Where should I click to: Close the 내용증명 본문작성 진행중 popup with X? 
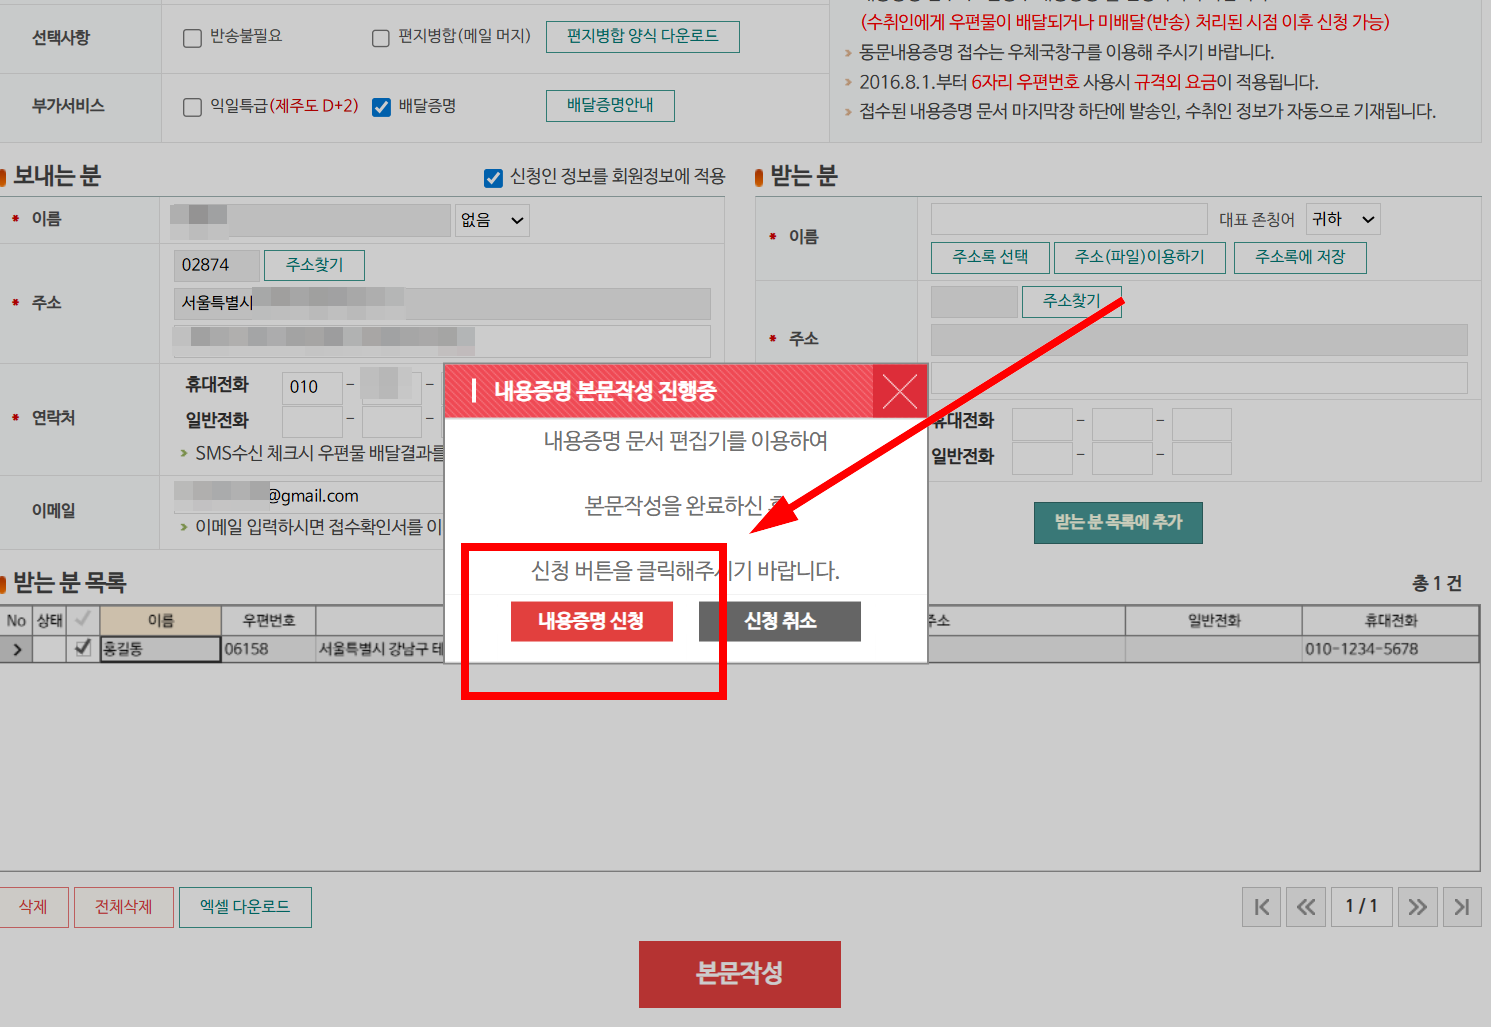(x=899, y=391)
